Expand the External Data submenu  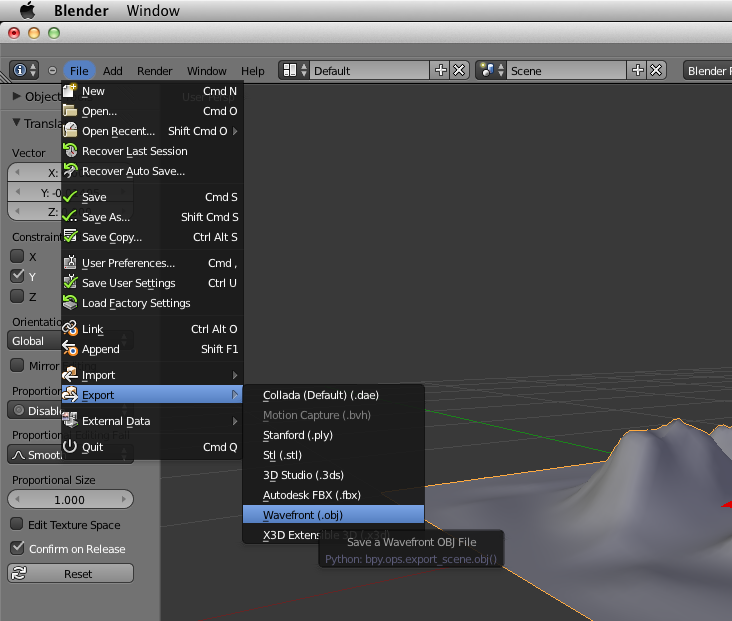(235, 421)
